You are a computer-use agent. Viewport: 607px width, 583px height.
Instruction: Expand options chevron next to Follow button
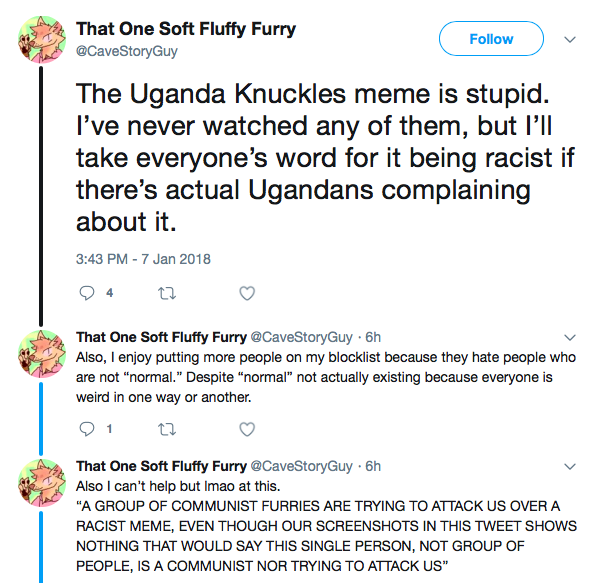click(x=570, y=39)
